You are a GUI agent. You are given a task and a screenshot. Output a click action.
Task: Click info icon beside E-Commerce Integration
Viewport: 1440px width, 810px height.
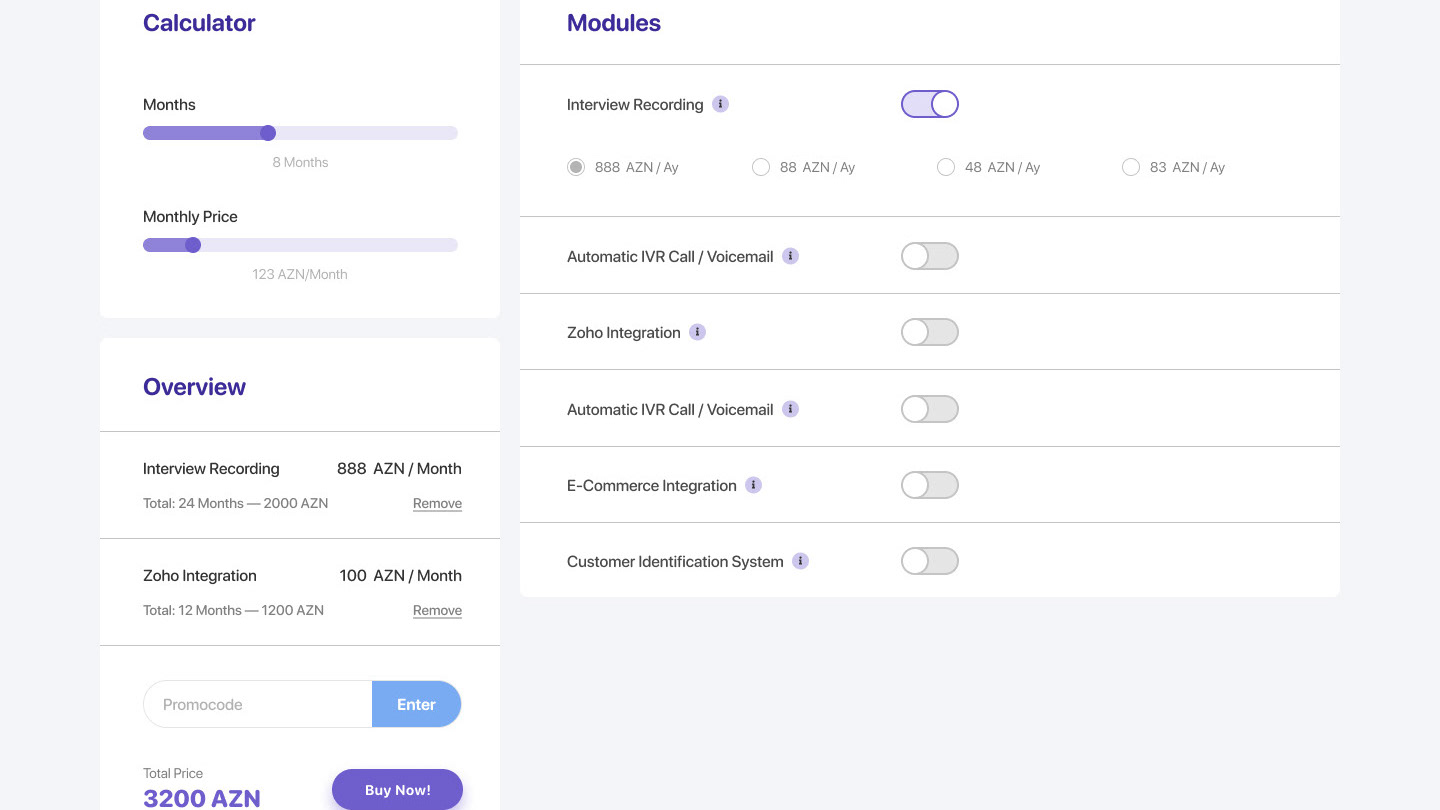point(754,485)
